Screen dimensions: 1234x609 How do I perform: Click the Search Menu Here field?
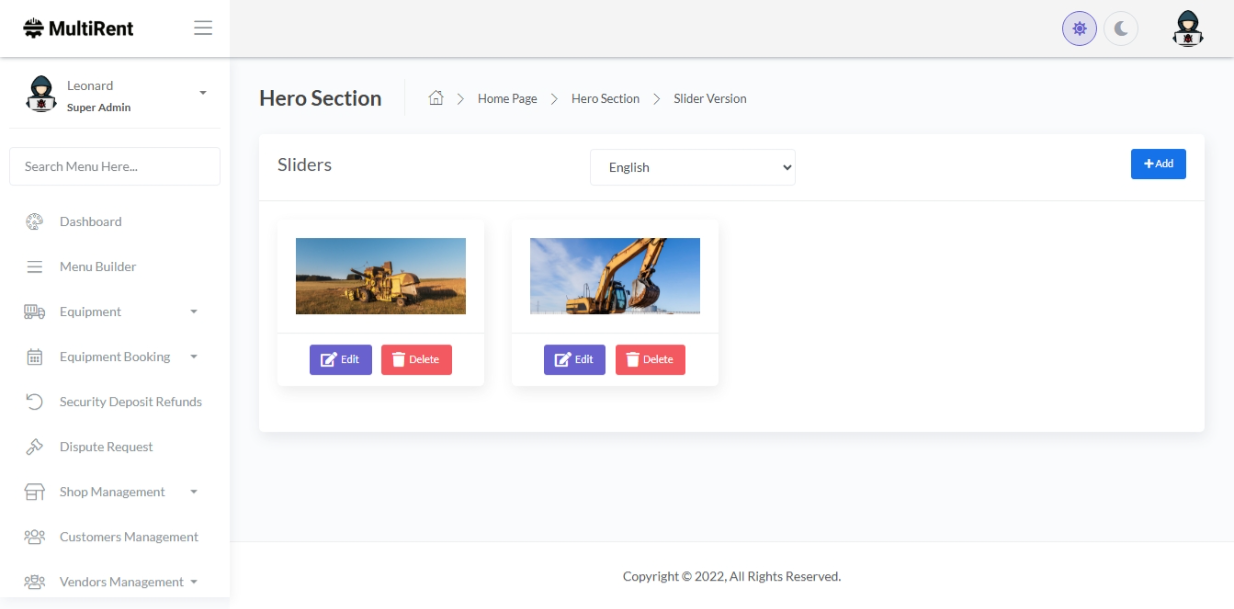pyautogui.click(x=114, y=166)
